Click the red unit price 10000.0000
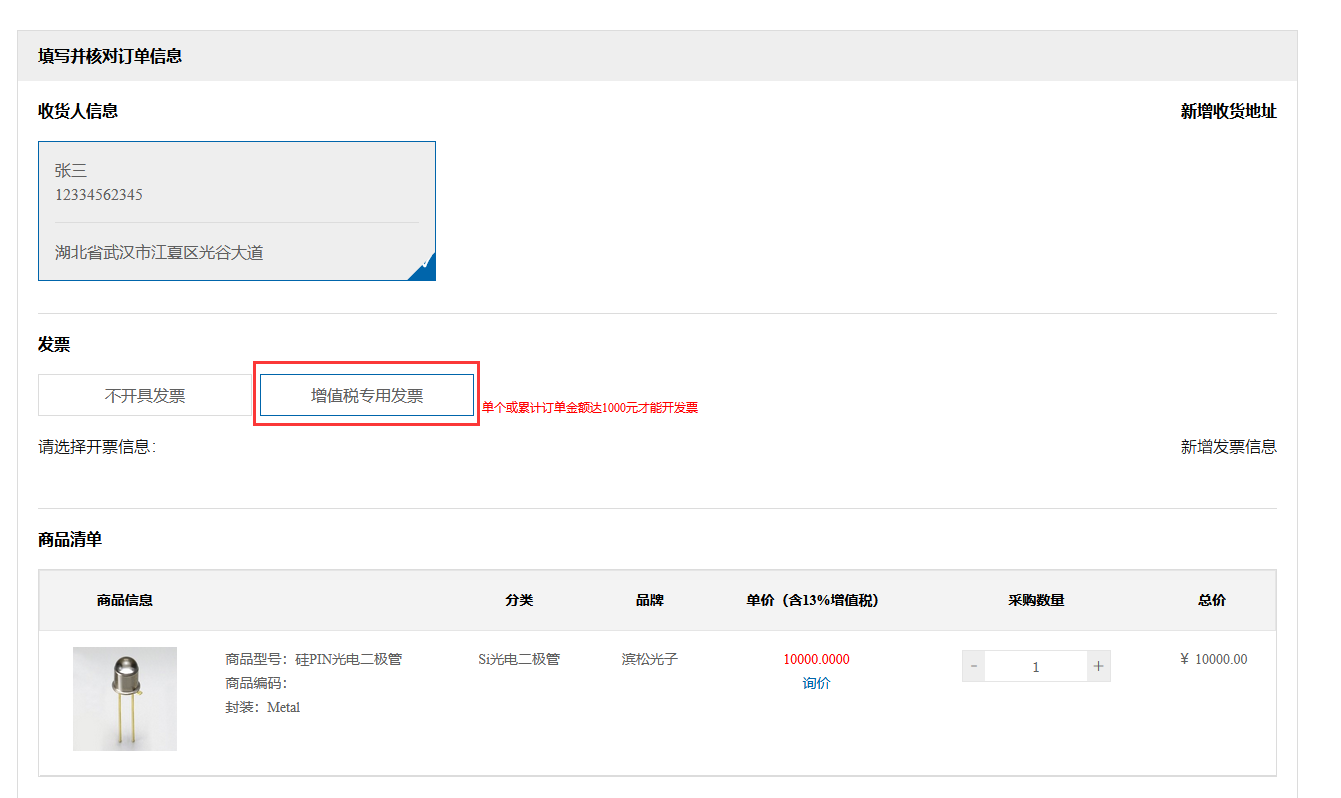 [x=816, y=659]
